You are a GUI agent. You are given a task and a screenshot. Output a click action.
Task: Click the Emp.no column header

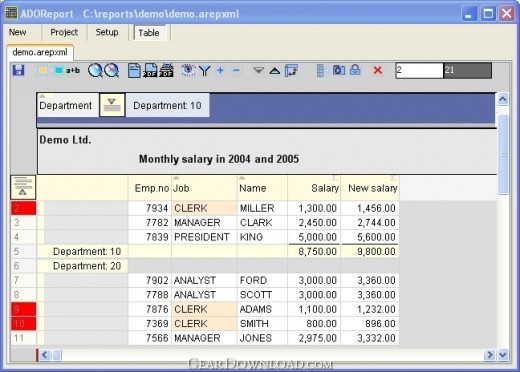pyautogui.click(x=150, y=188)
